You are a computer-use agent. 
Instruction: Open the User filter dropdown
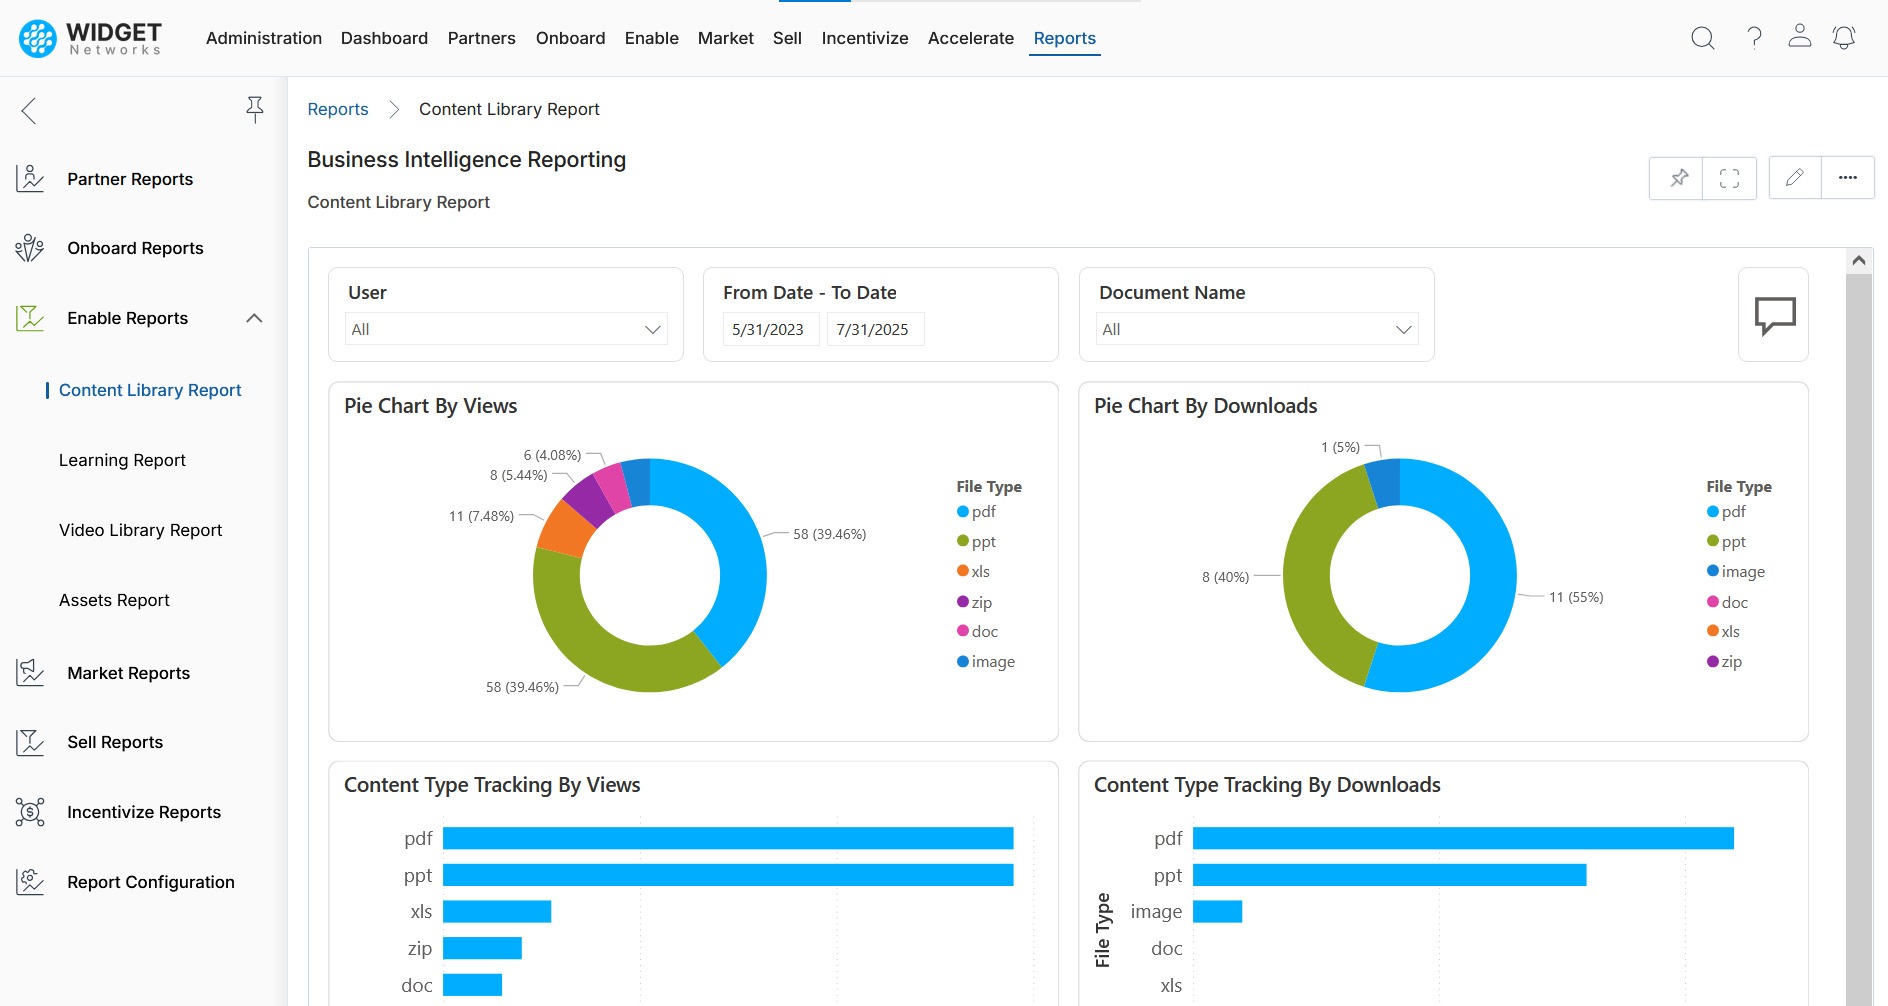coord(506,329)
